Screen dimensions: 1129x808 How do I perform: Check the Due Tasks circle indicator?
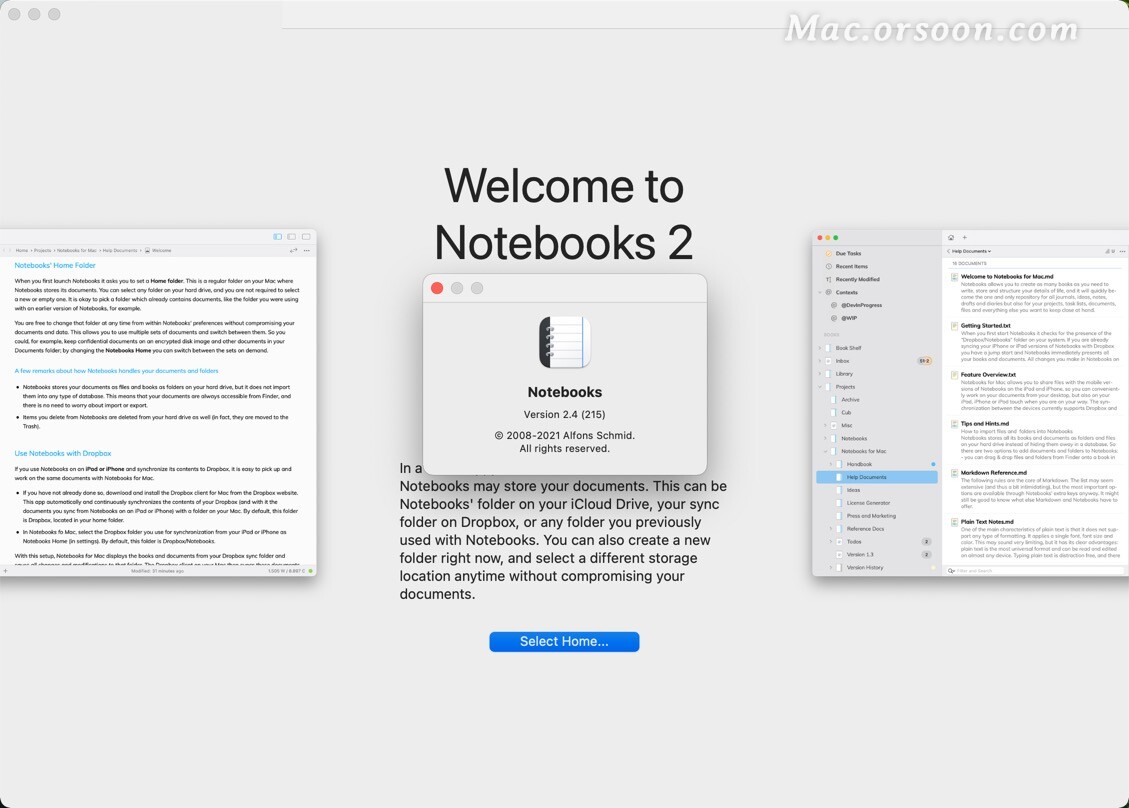coord(828,253)
